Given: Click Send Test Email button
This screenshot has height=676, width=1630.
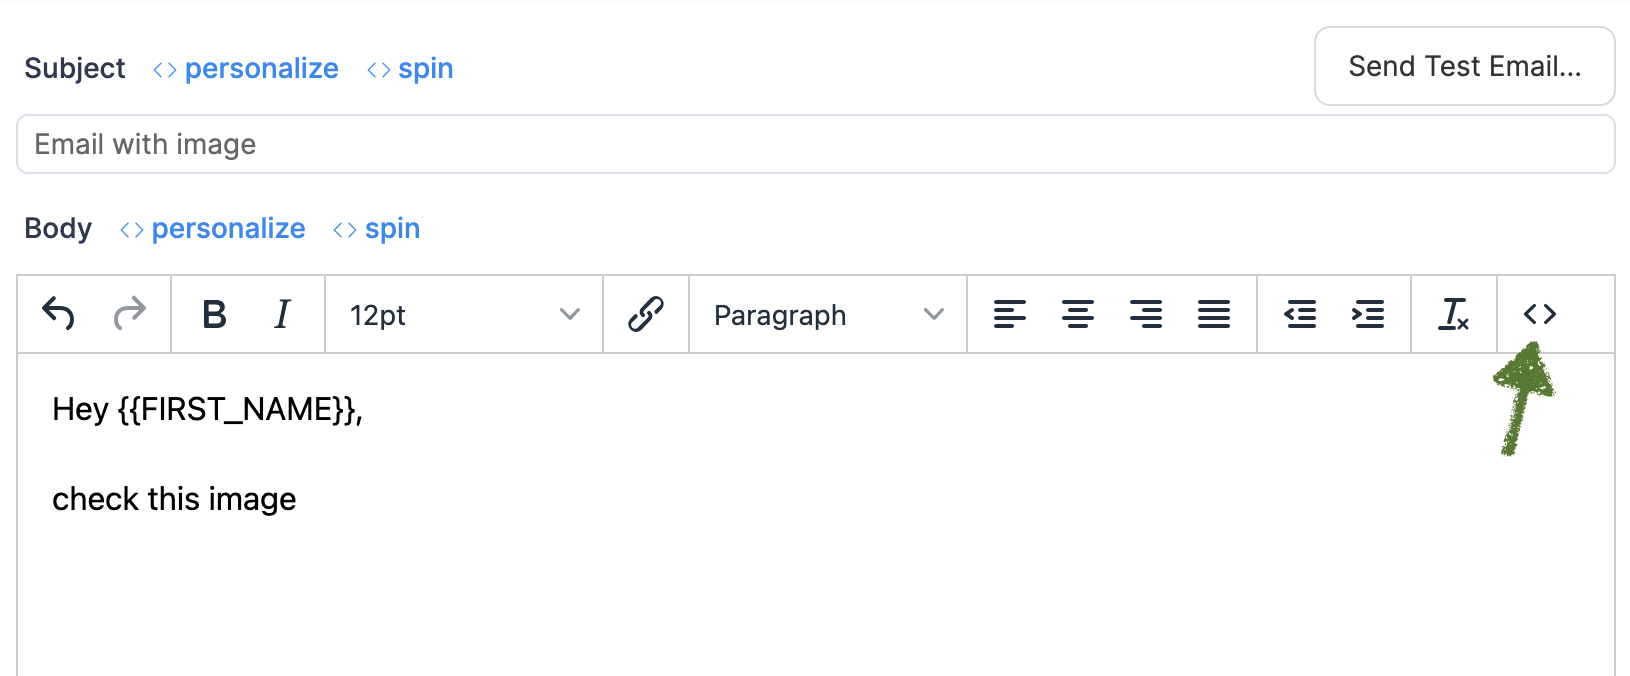Looking at the screenshot, I should [x=1465, y=66].
